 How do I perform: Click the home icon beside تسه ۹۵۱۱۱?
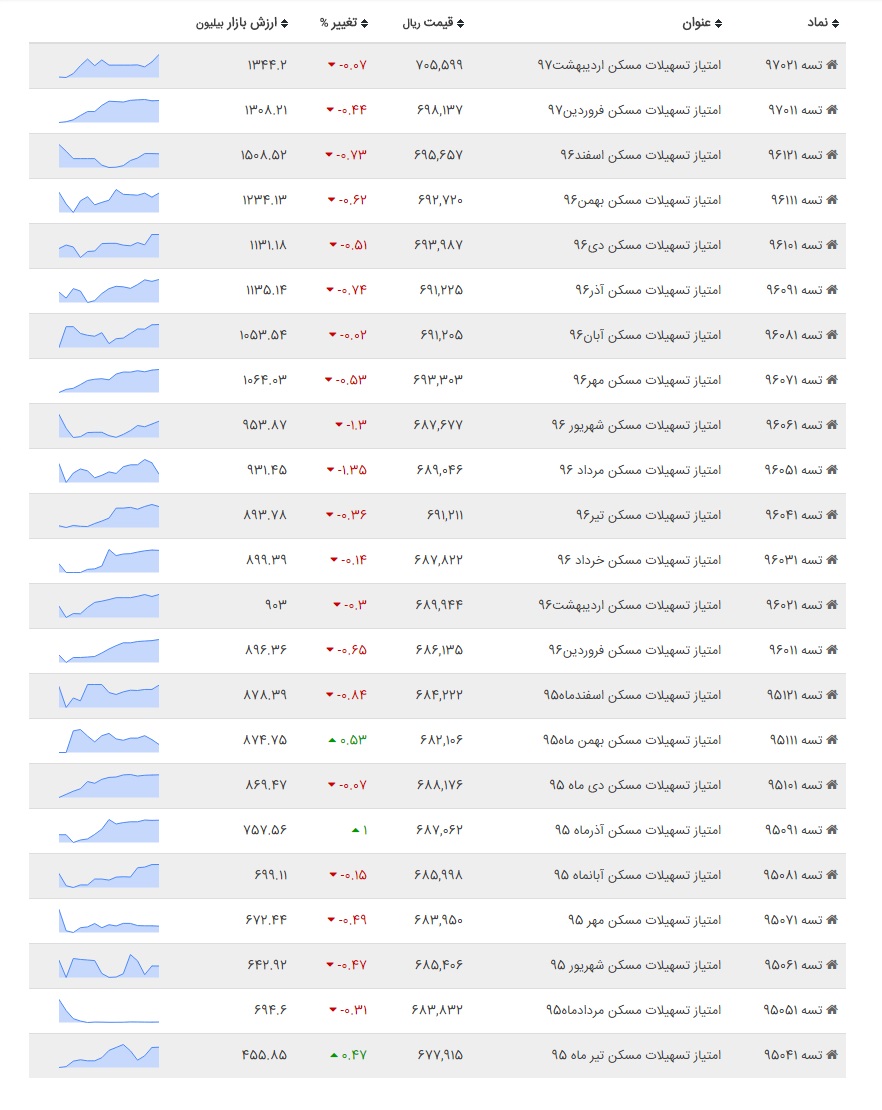coord(832,739)
